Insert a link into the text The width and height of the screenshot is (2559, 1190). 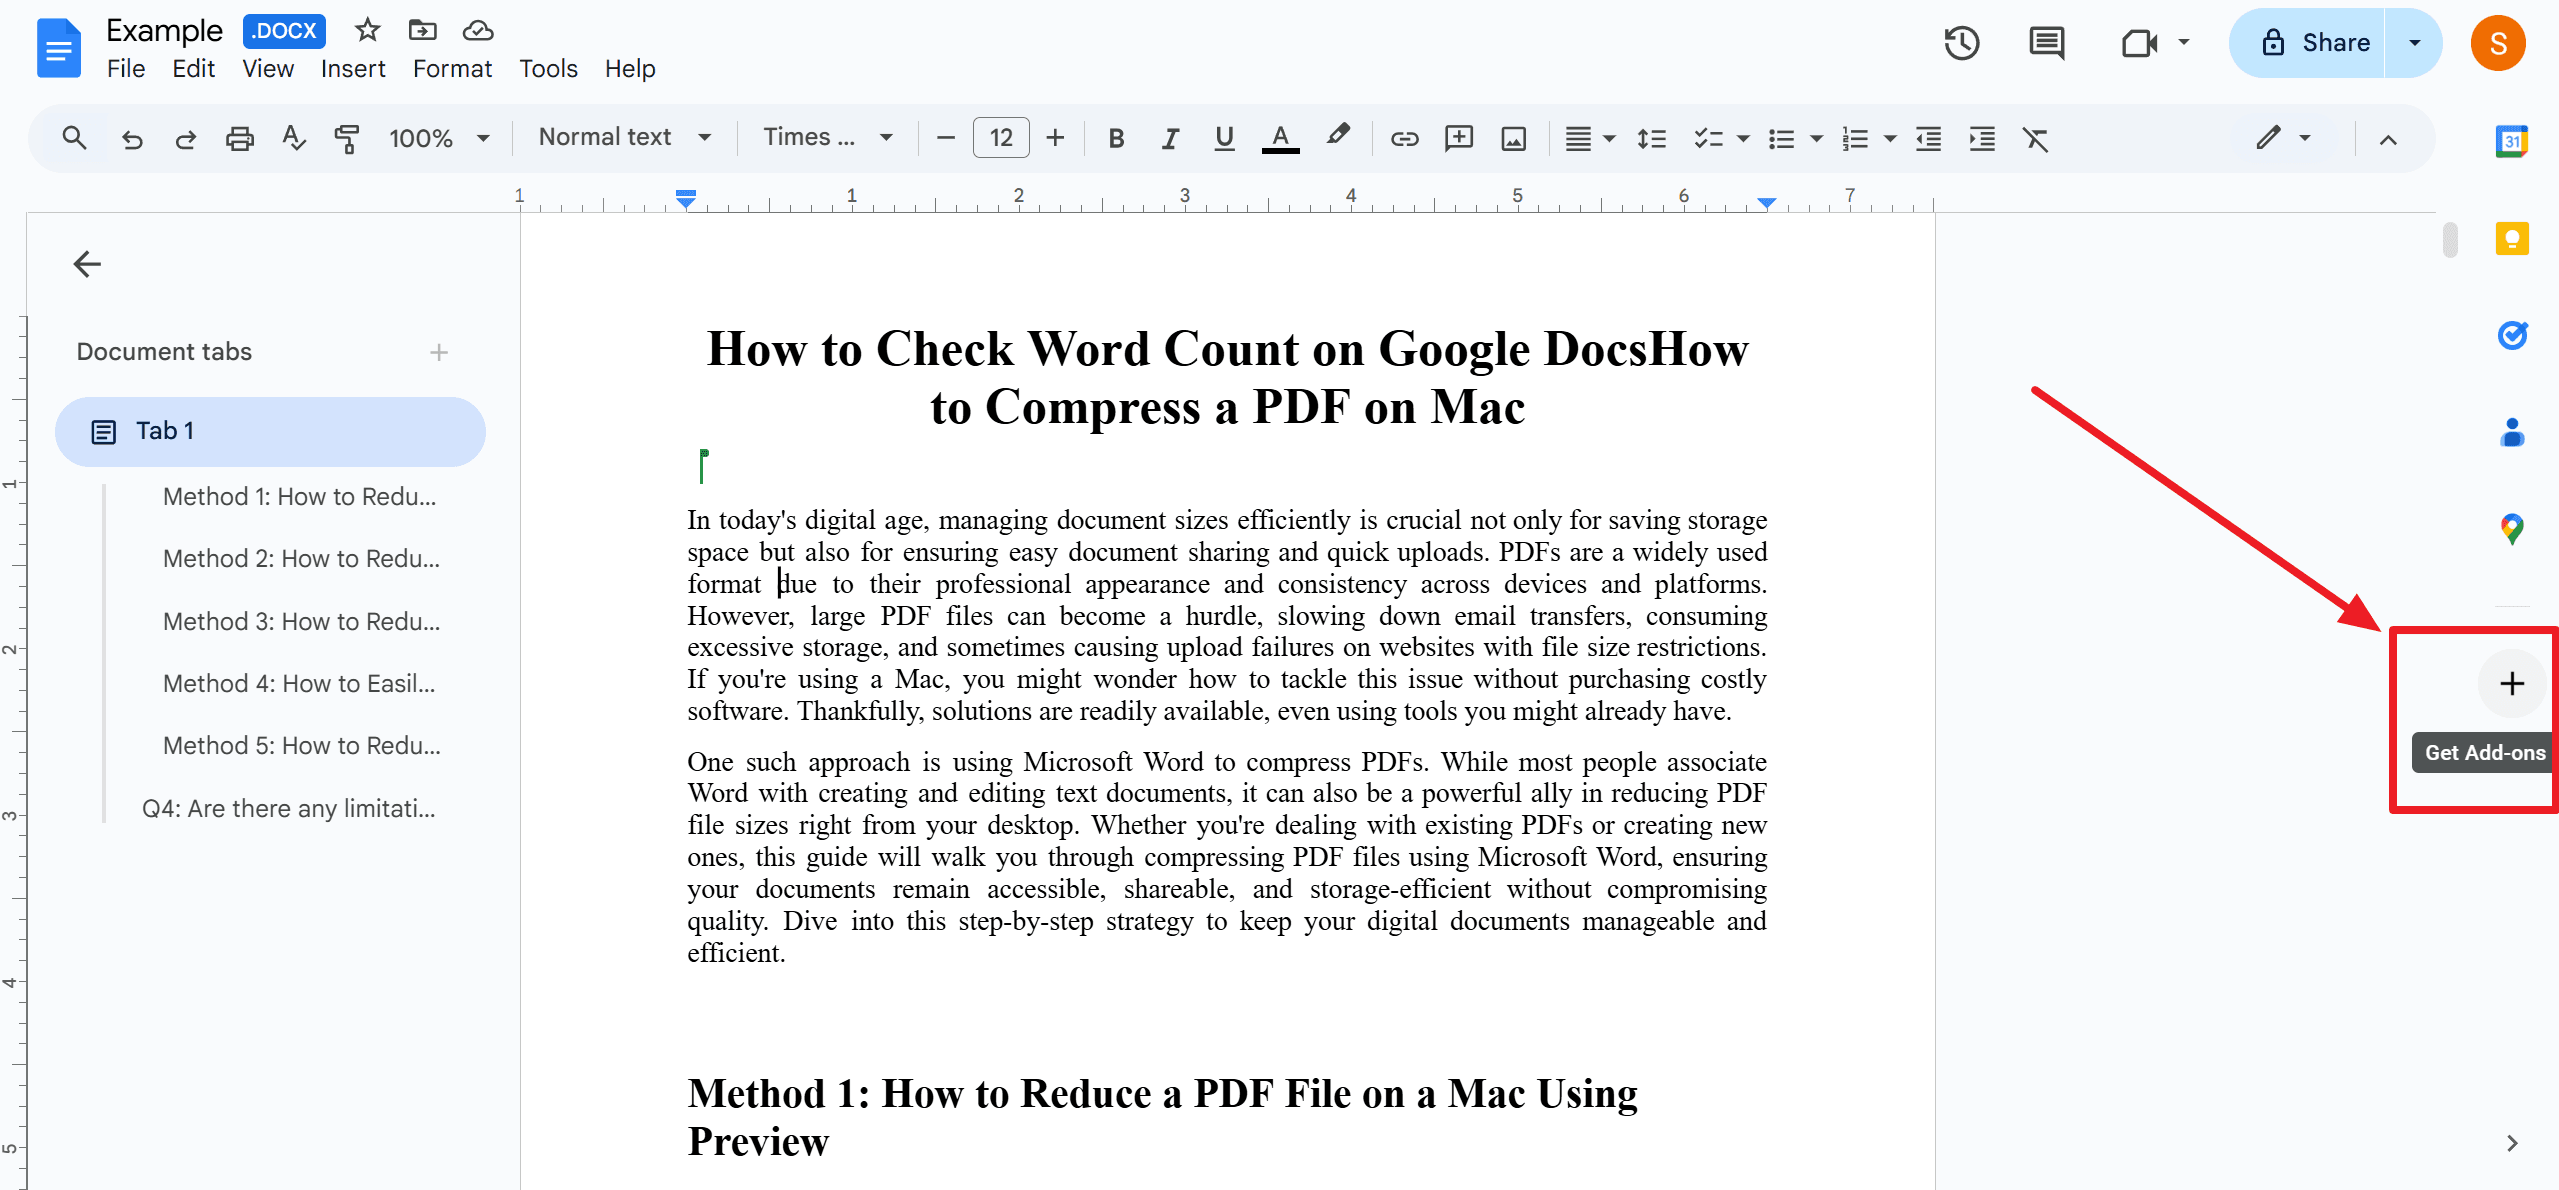pyautogui.click(x=1404, y=138)
